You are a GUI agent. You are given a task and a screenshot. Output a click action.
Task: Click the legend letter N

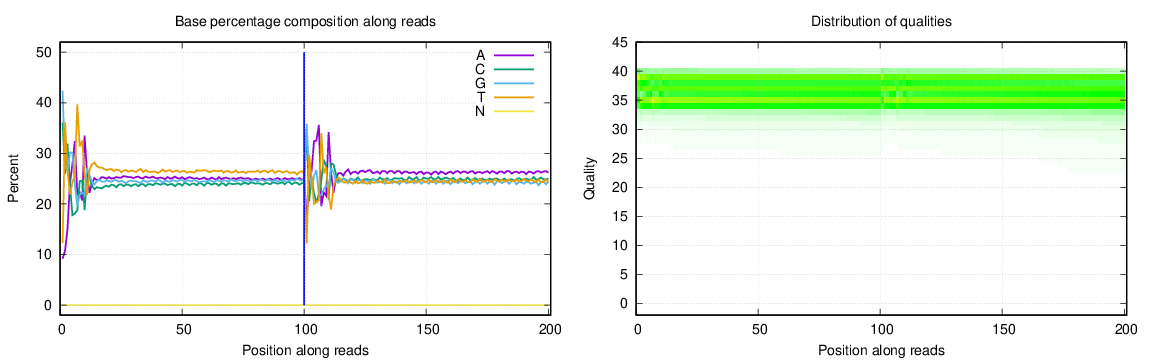(480, 110)
